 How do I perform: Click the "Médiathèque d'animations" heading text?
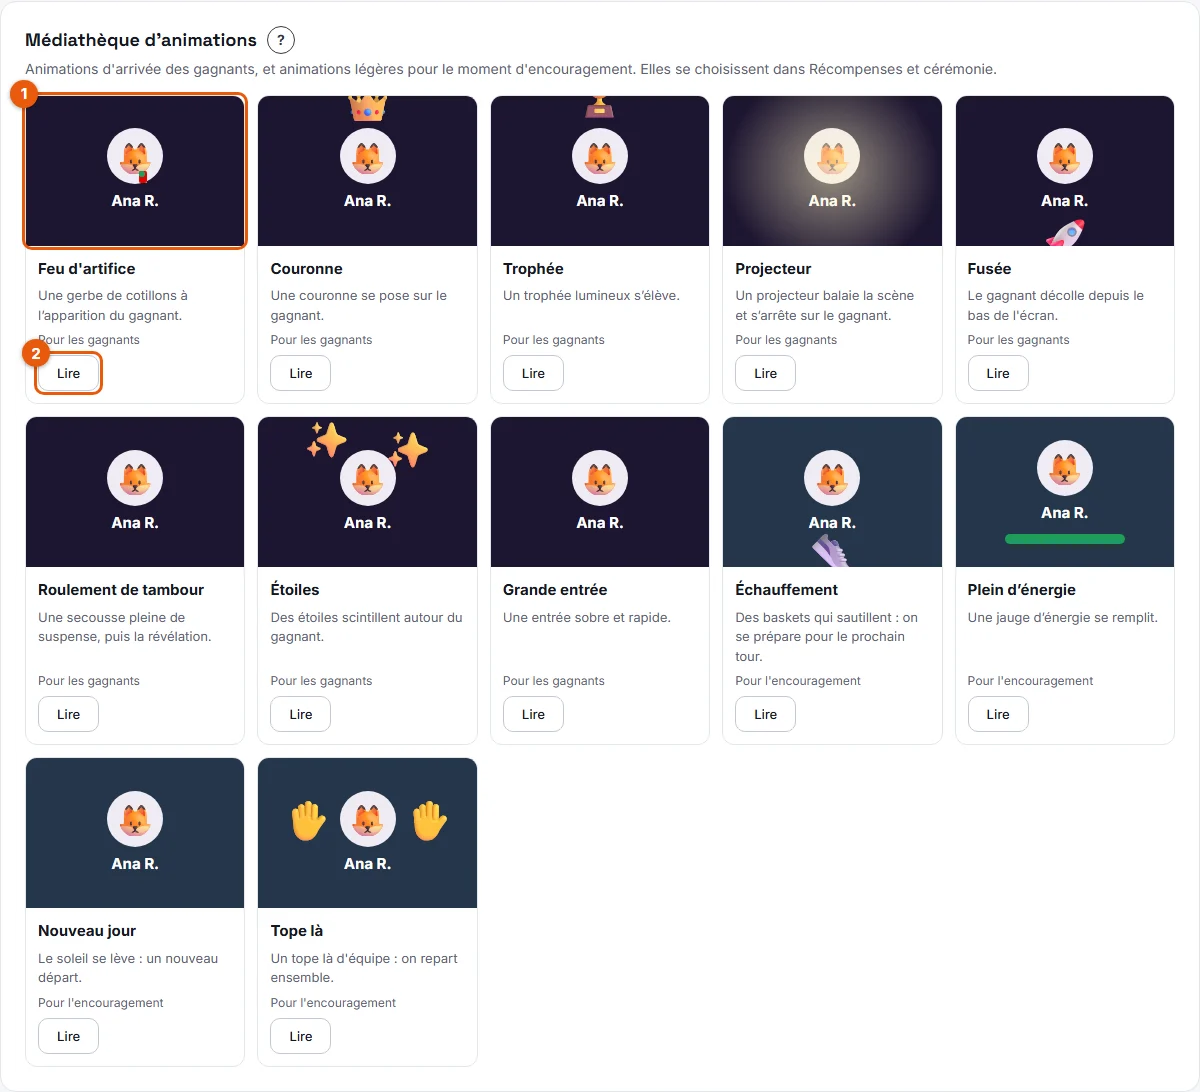coord(141,40)
